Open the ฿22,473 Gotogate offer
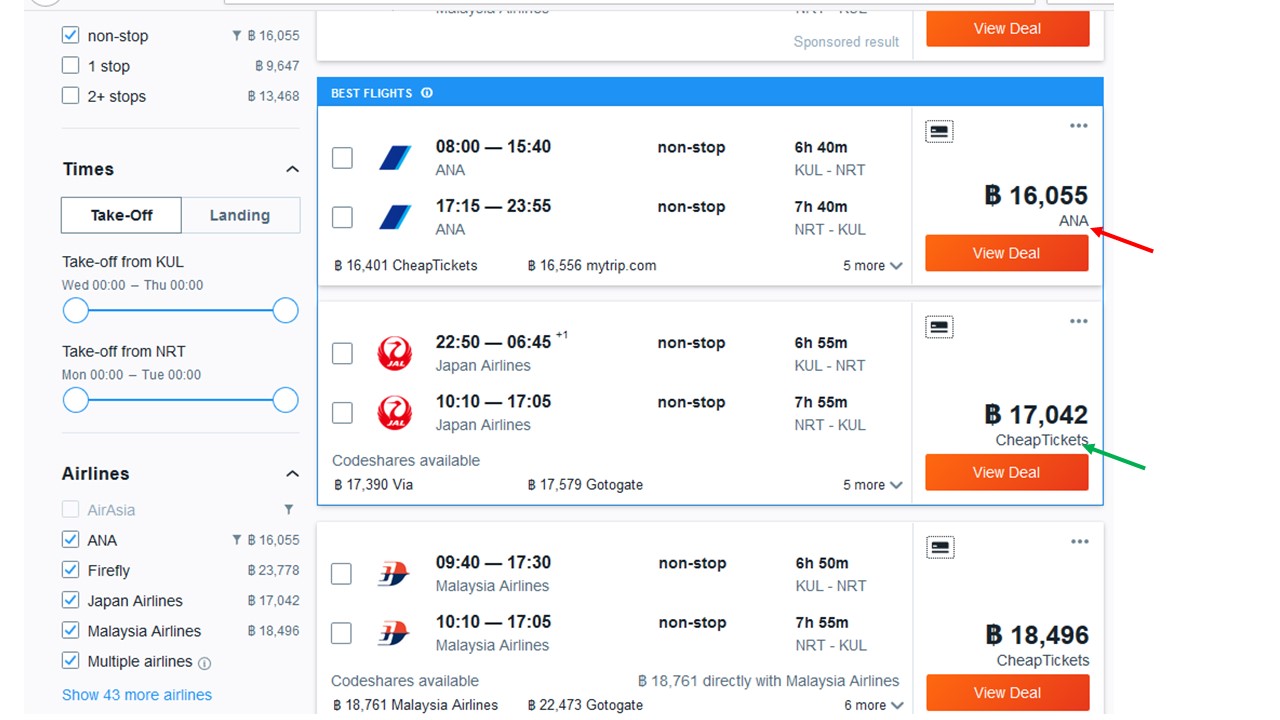 pyautogui.click(x=585, y=705)
